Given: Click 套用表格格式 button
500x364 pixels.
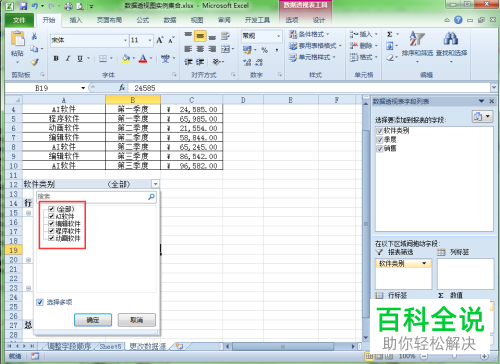Looking at the screenshot, I should tap(315, 46).
